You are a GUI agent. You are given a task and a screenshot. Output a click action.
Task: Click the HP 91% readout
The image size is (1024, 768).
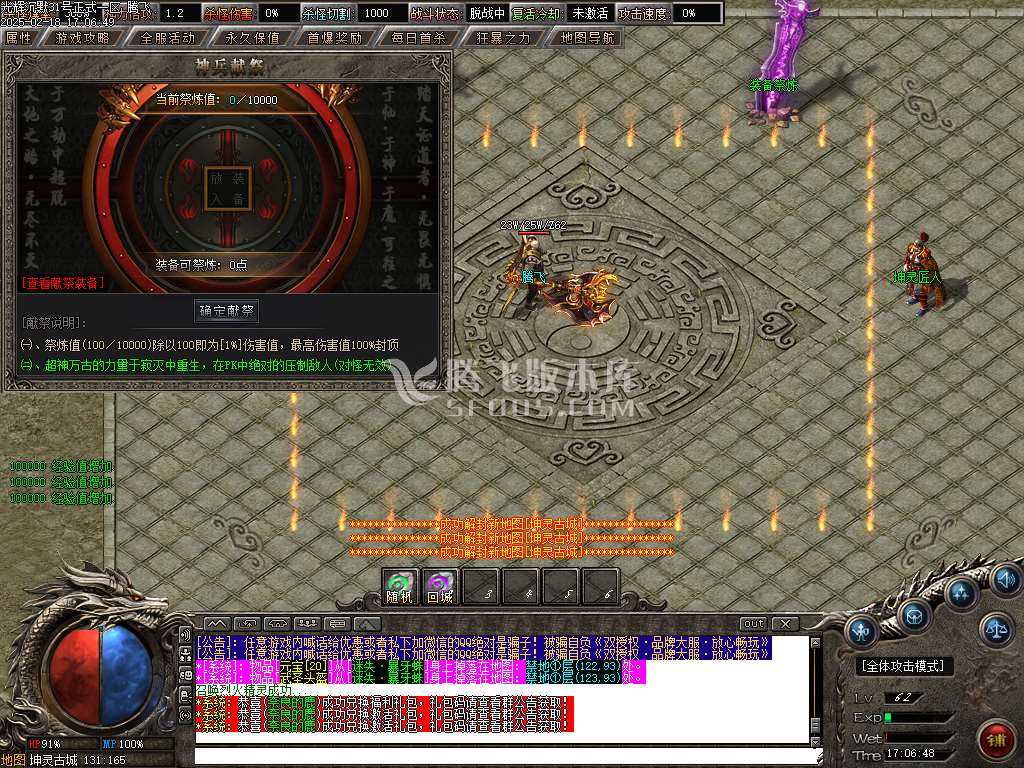[45, 744]
